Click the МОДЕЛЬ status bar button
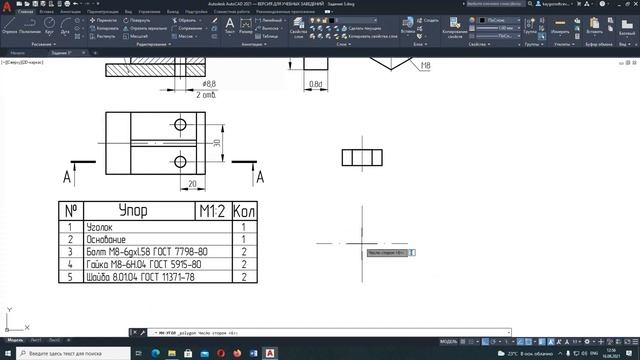 click(448, 342)
